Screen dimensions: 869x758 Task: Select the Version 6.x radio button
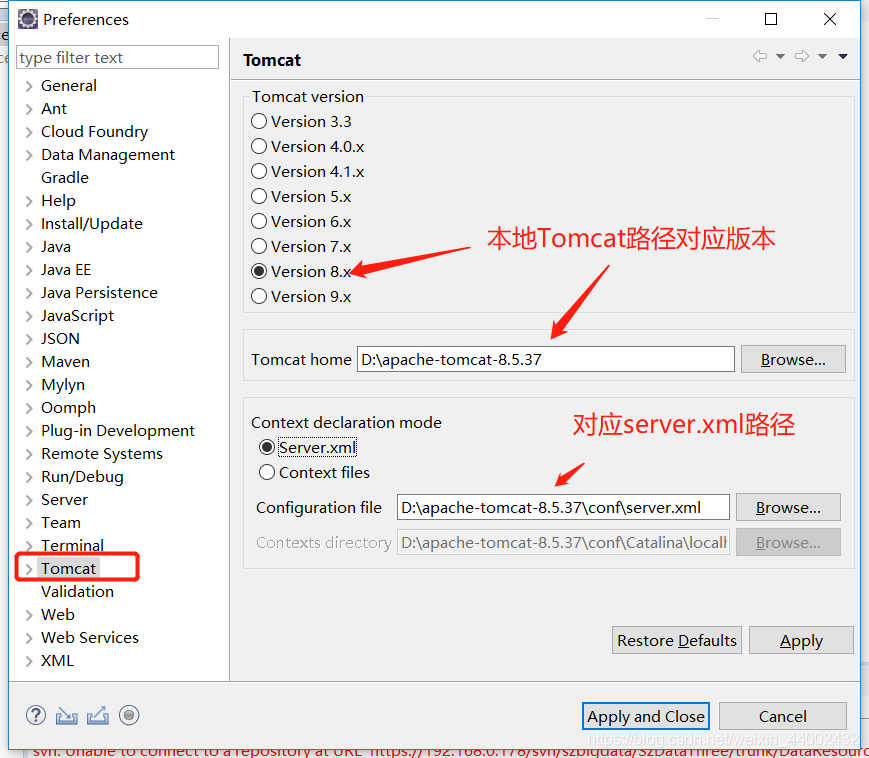click(x=259, y=221)
